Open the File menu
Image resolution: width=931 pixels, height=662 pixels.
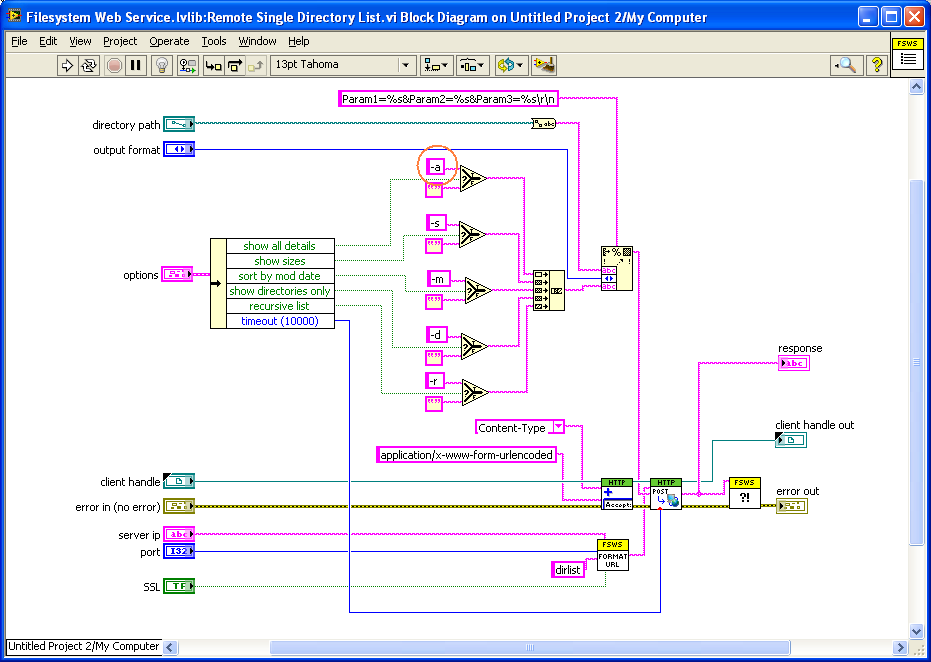click(20, 41)
